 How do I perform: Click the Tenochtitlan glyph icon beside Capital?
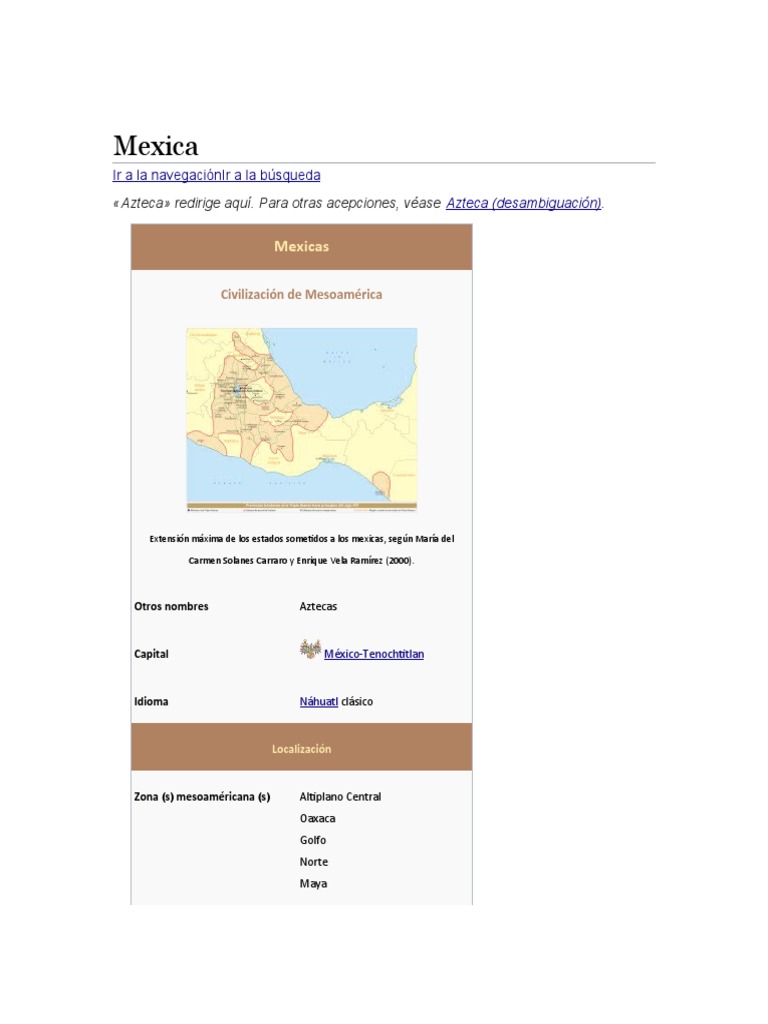tap(310, 649)
